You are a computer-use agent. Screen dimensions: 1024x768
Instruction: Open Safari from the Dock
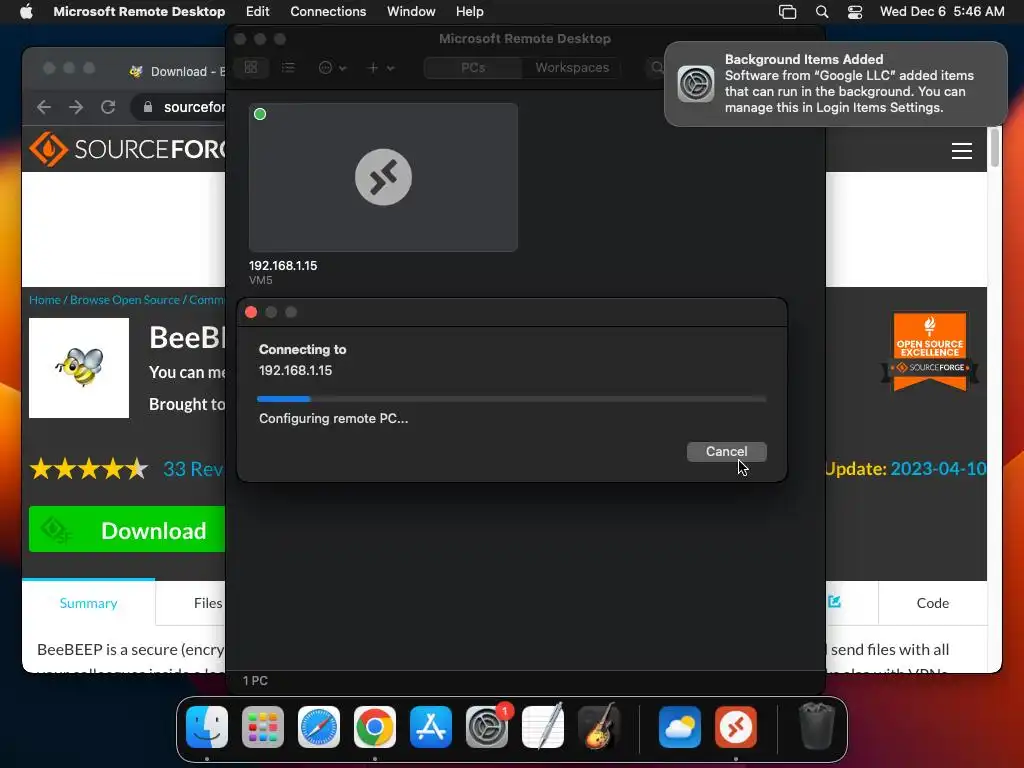click(319, 727)
